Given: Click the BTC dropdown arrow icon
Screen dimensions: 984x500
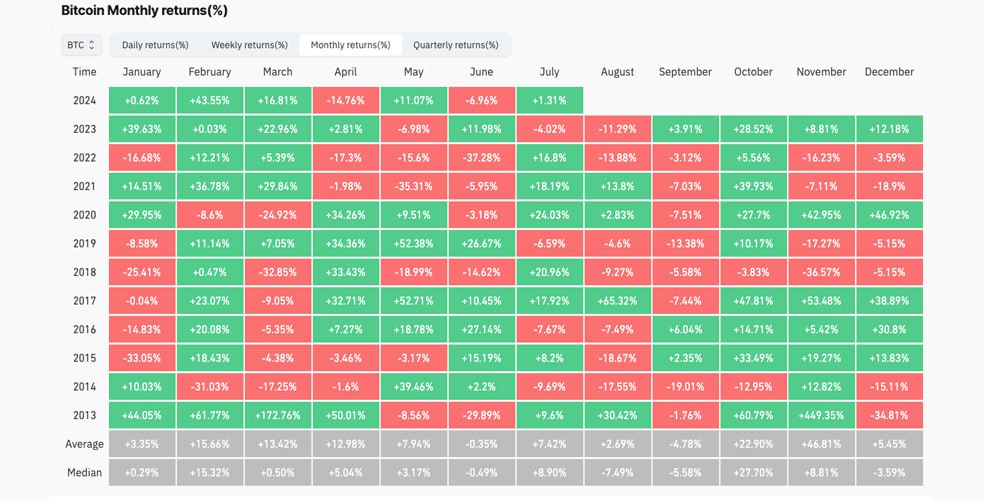Looking at the screenshot, I should [x=93, y=45].
